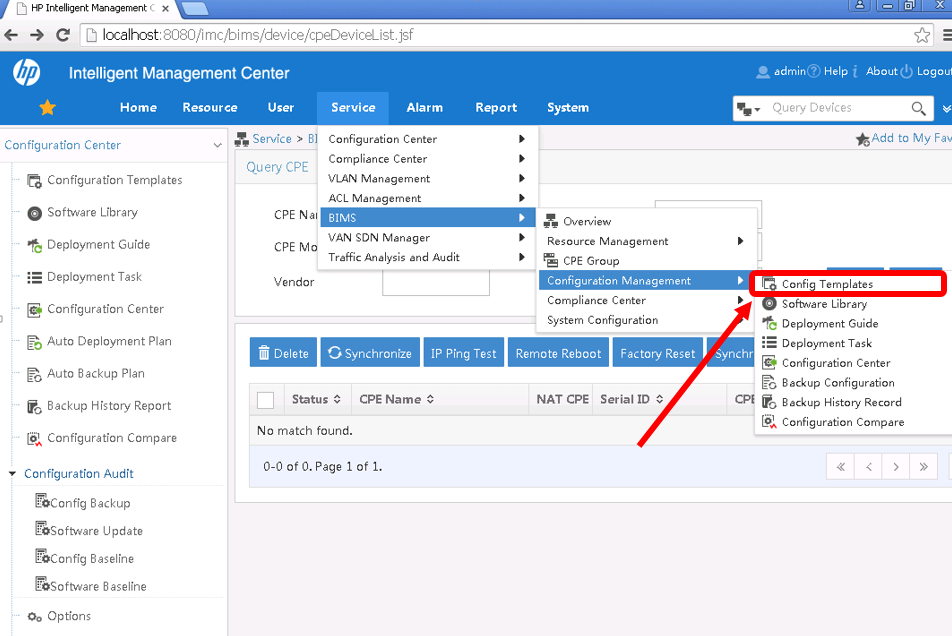
Task: Expand the header double-chevron
Action: tap(946, 109)
